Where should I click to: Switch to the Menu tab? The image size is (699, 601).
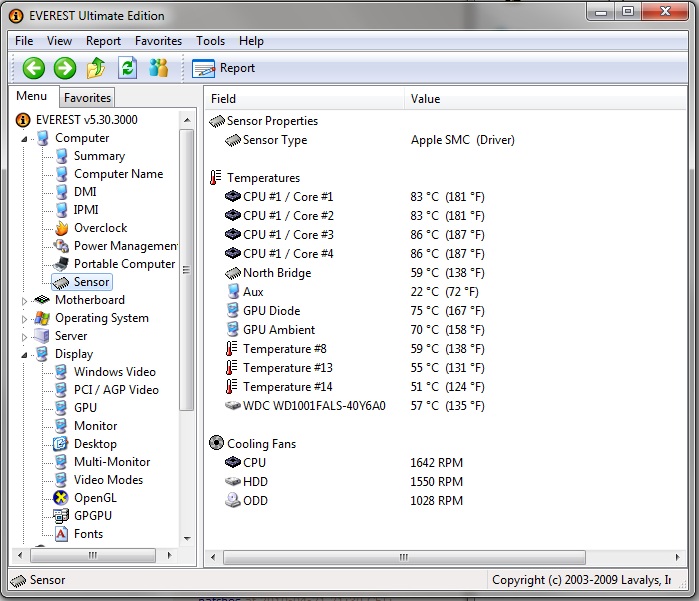tap(32, 96)
